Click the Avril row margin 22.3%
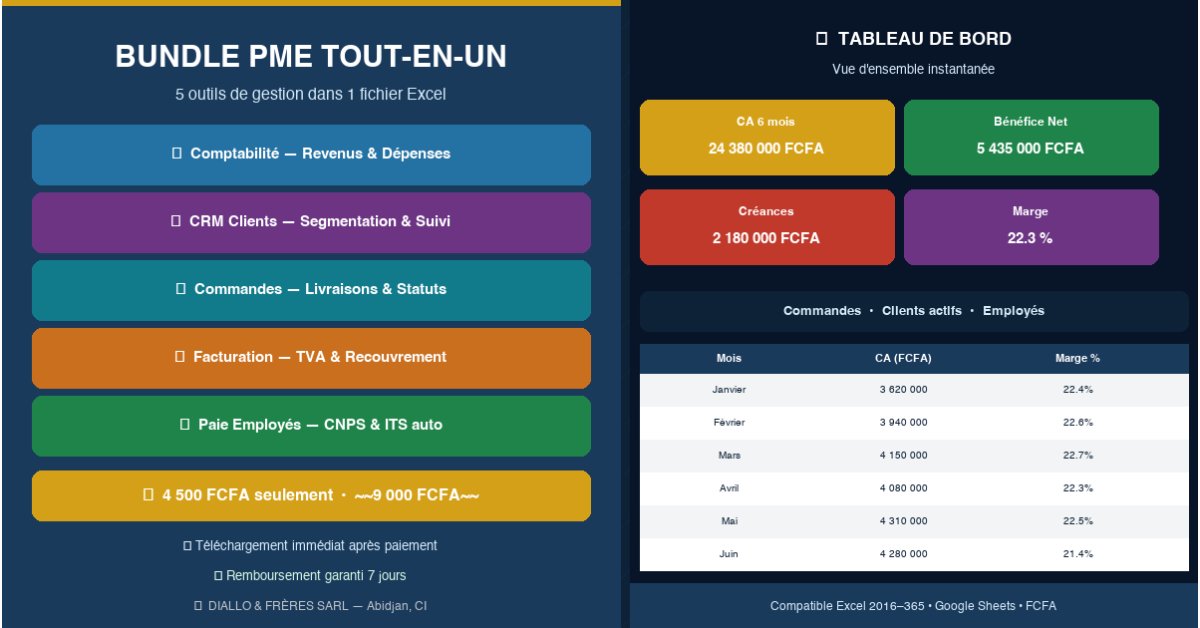The image size is (1200, 628). coord(1078,489)
